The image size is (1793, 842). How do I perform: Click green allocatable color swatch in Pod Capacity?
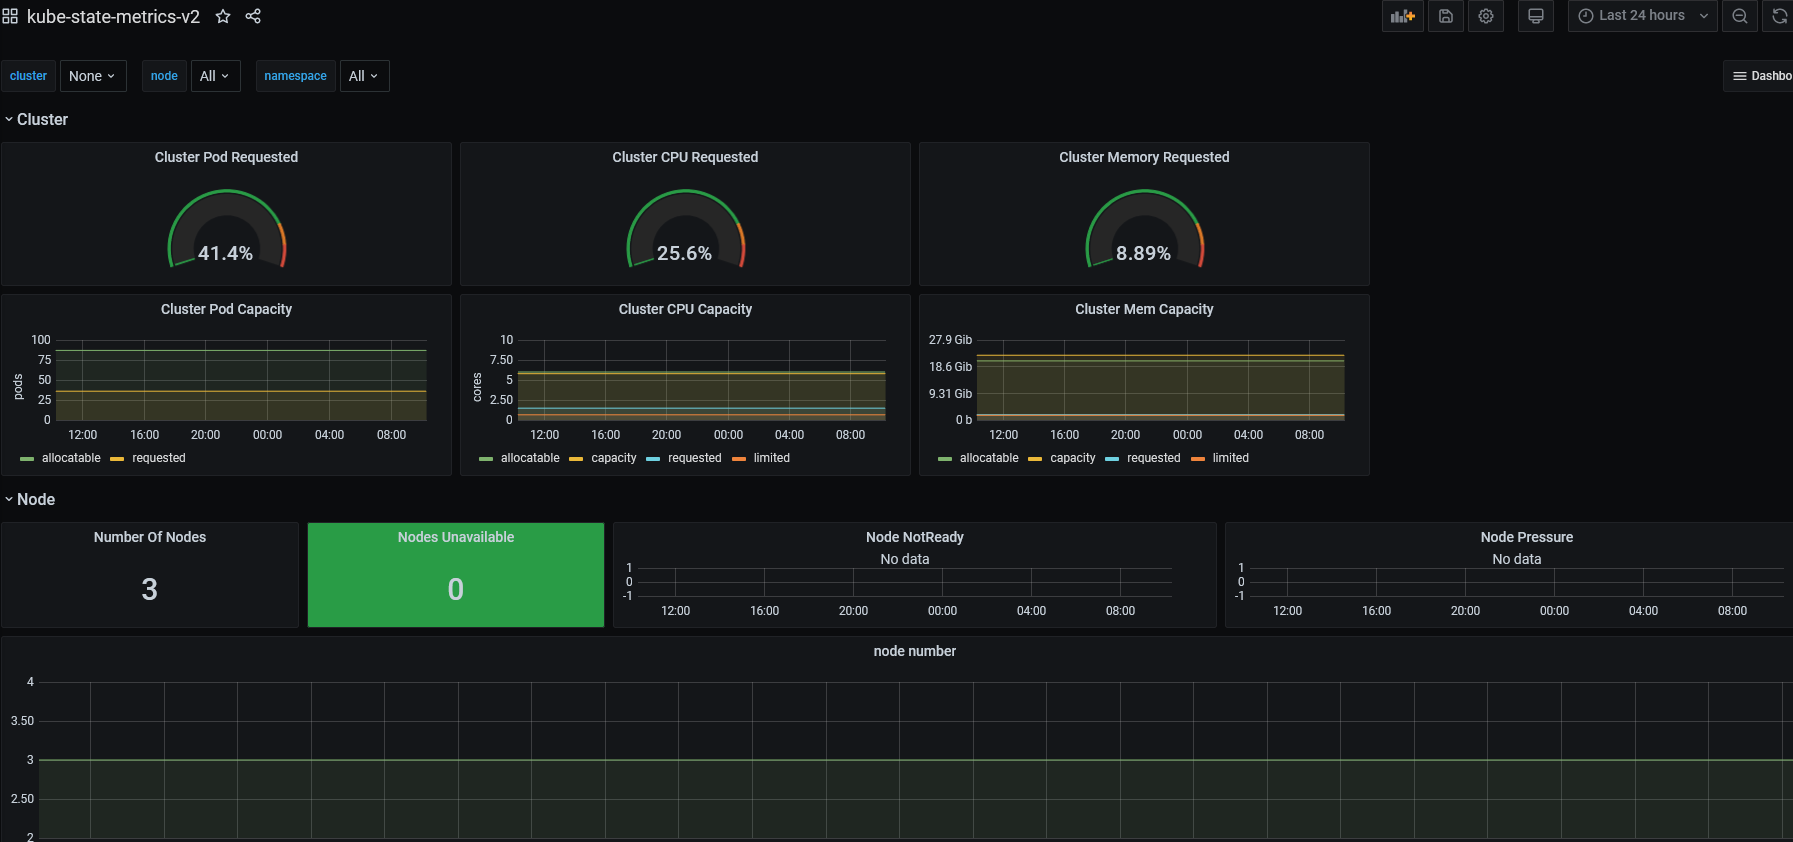pyautogui.click(x=27, y=459)
